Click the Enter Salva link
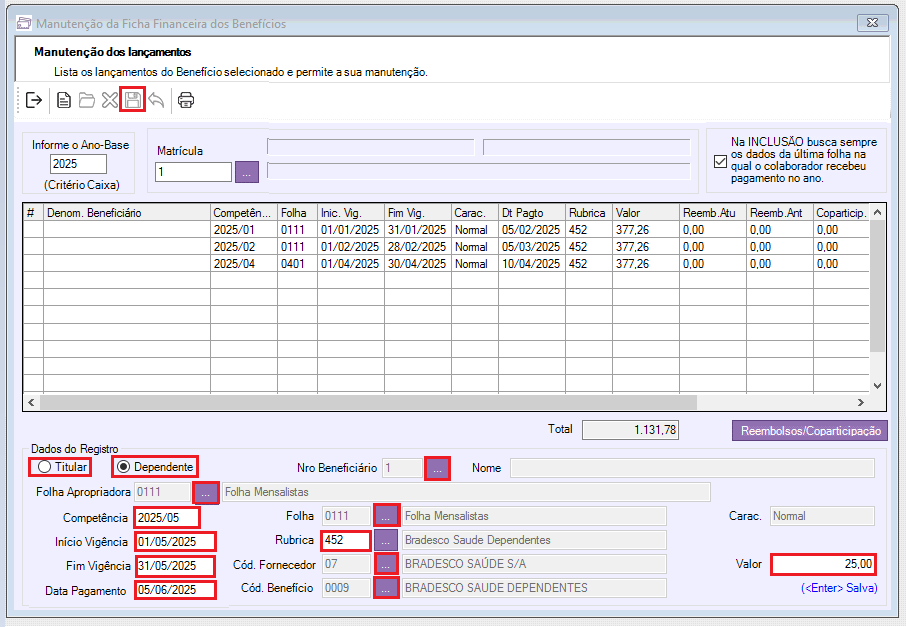 [840, 588]
